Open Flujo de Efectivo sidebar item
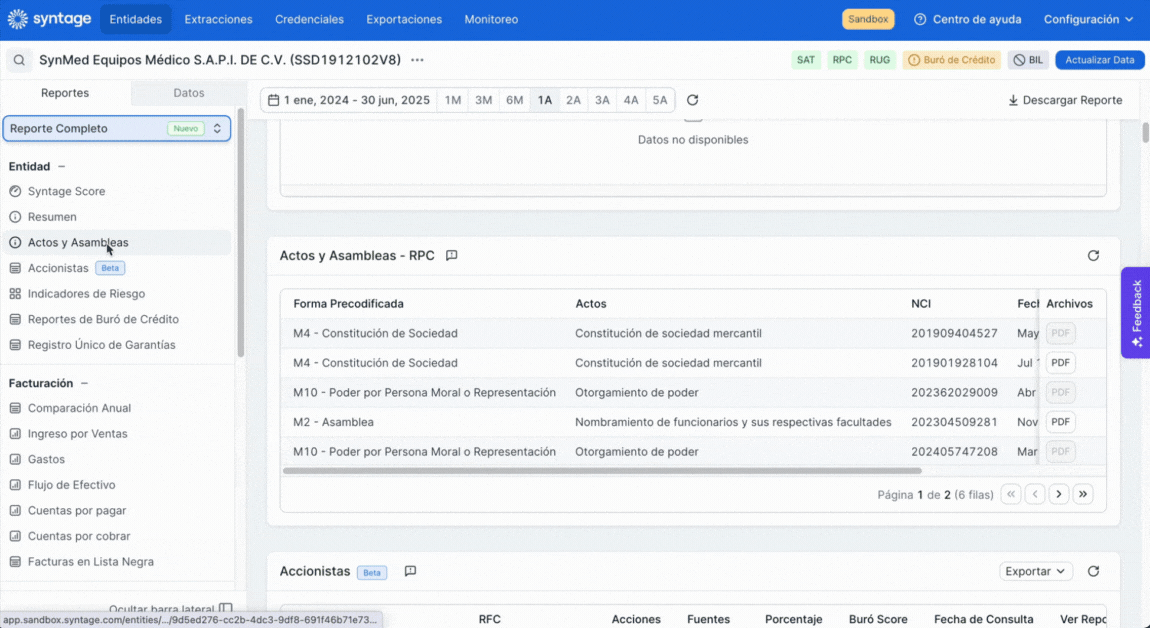This screenshot has height=628, width=1150. 115,485
